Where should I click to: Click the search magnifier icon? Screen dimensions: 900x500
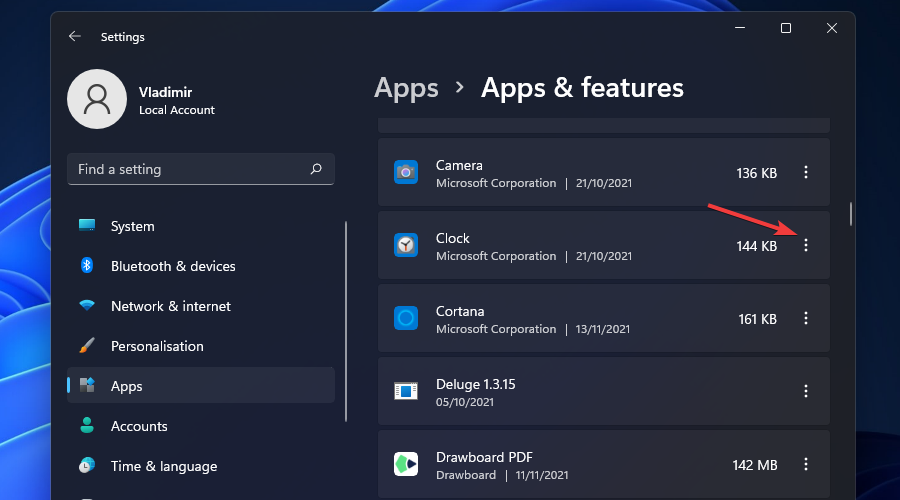(316, 169)
